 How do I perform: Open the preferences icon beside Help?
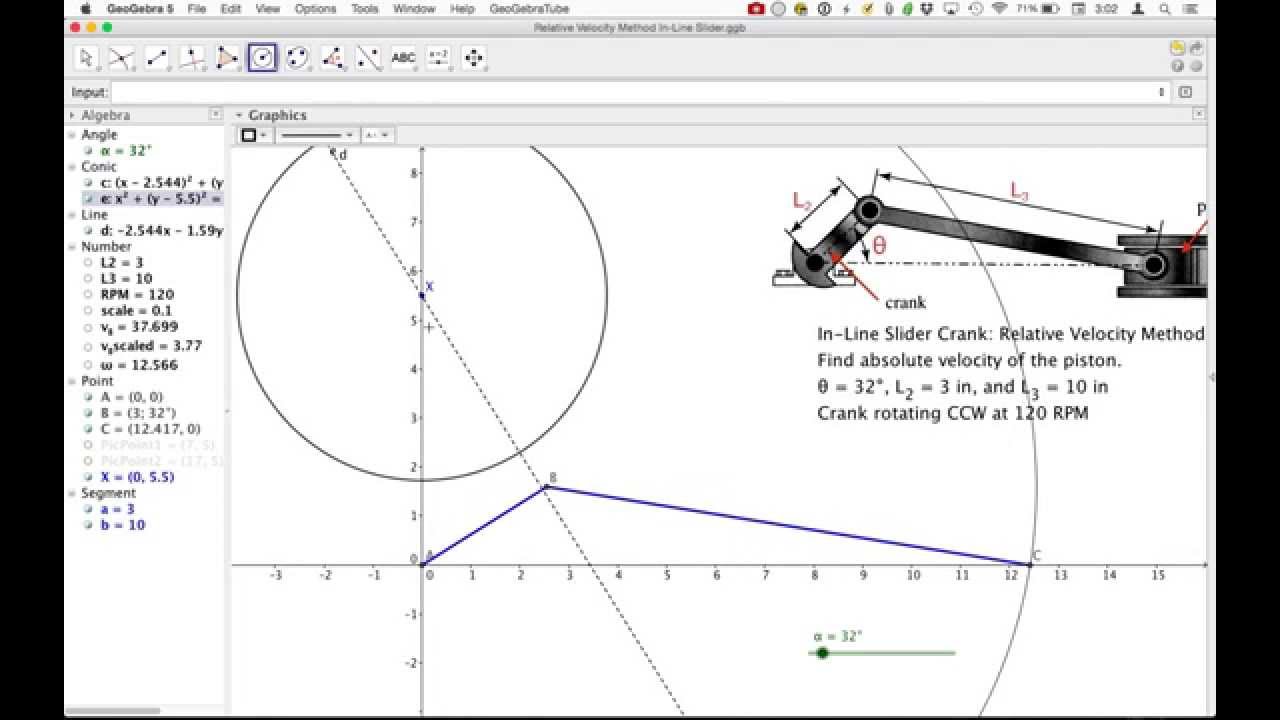(x=1195, y=66)
